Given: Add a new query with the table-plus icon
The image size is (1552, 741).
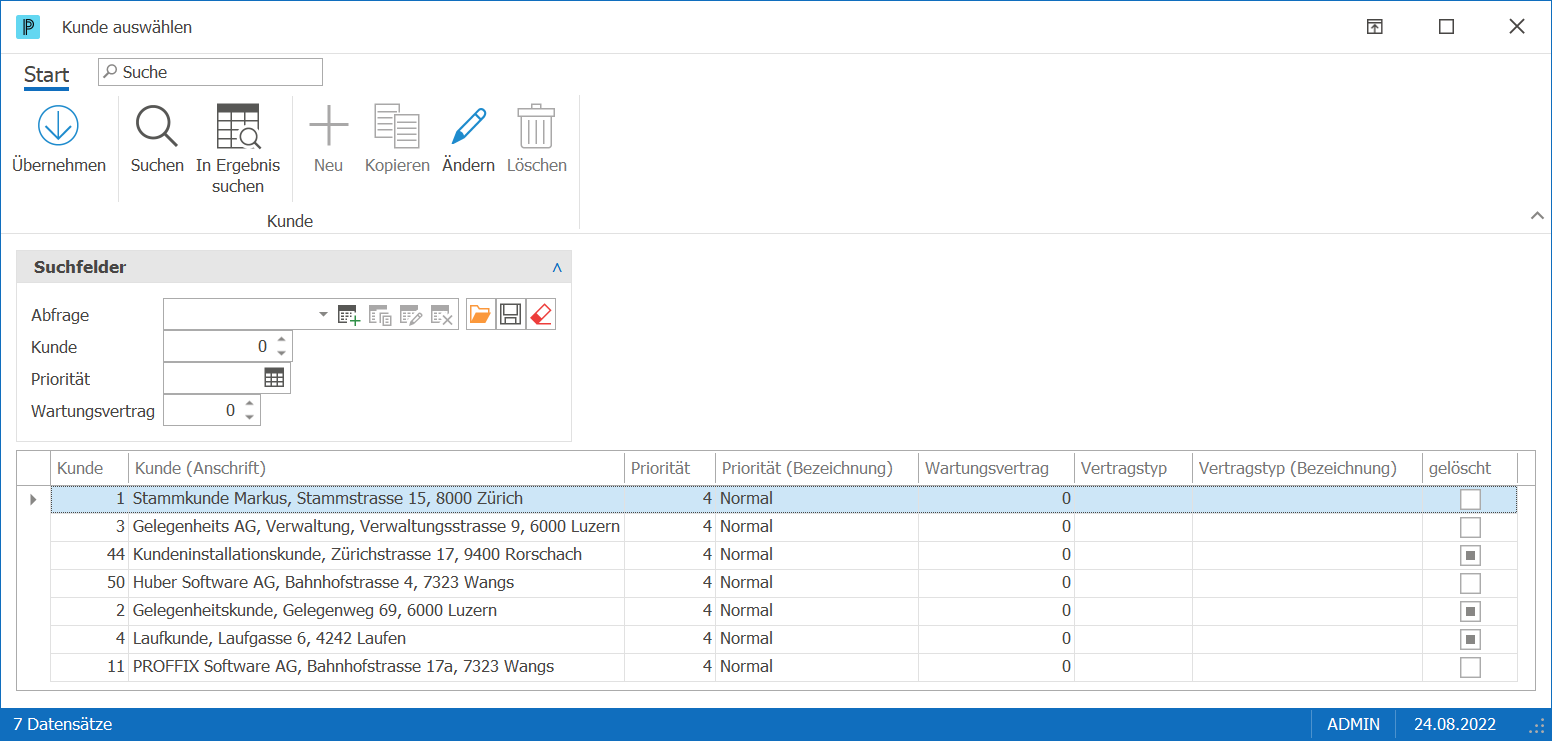Looking at the screenshot, I should point(348,315).
